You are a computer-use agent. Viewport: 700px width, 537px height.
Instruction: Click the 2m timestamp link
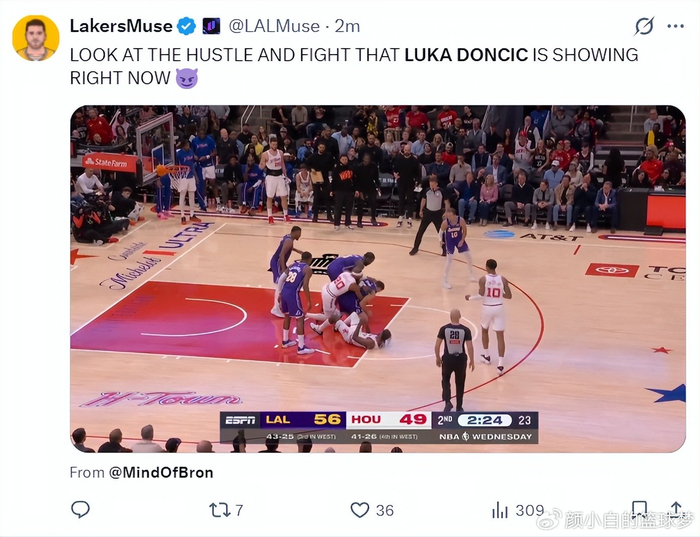(347, 26)
